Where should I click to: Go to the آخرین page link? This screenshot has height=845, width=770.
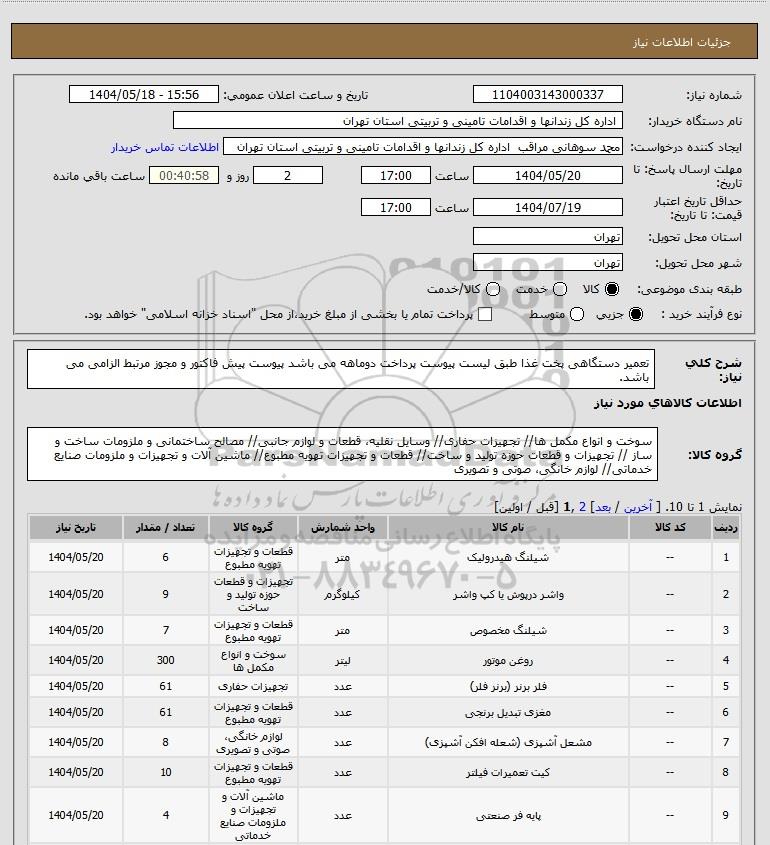point(637,507)
